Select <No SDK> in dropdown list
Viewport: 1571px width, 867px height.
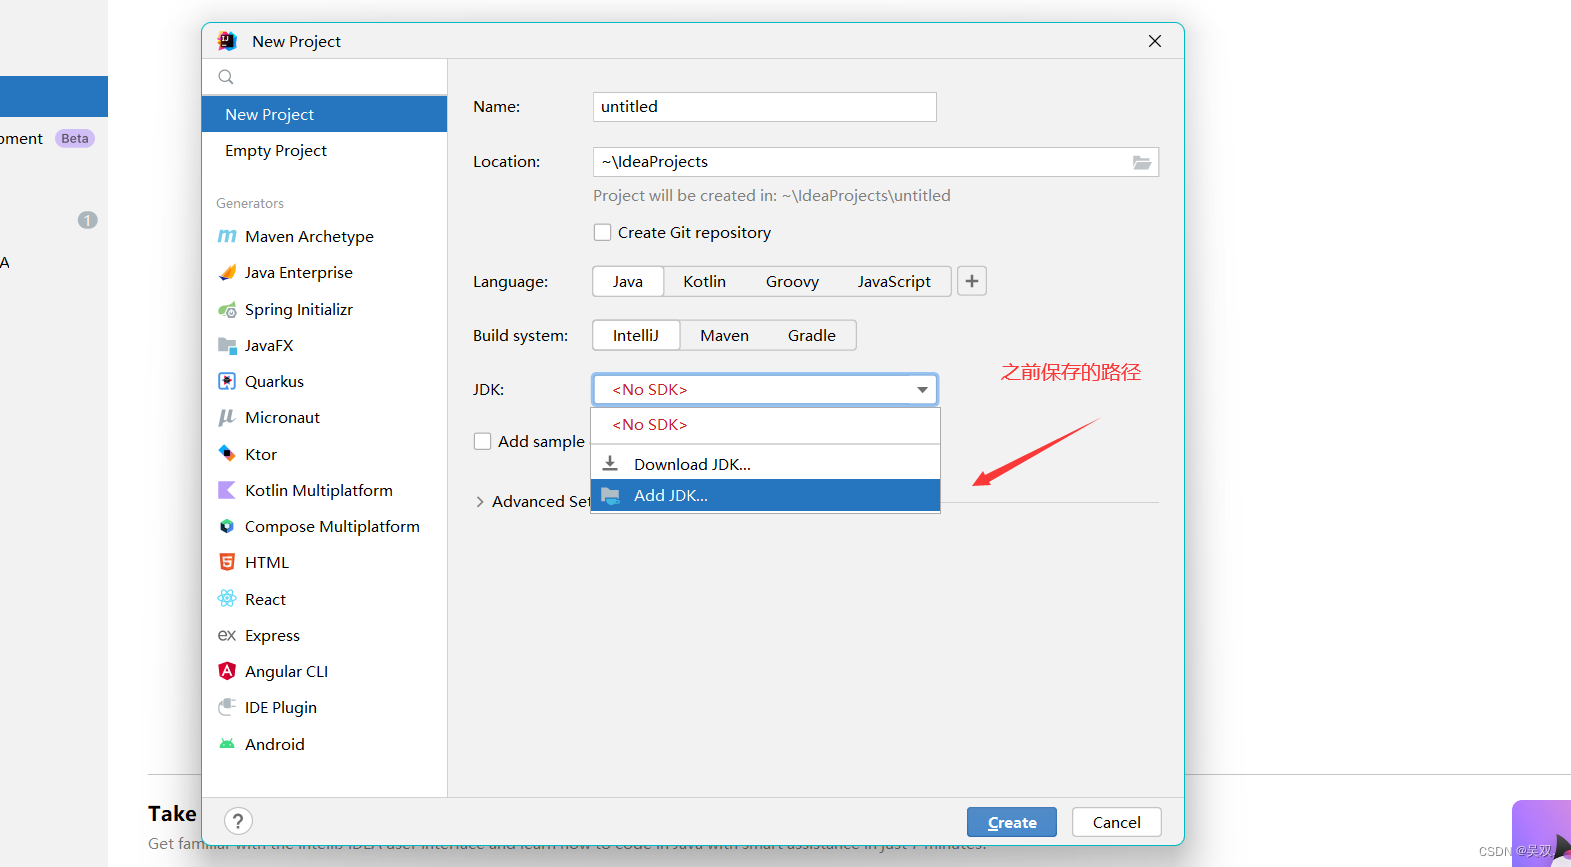pos(765,425)
